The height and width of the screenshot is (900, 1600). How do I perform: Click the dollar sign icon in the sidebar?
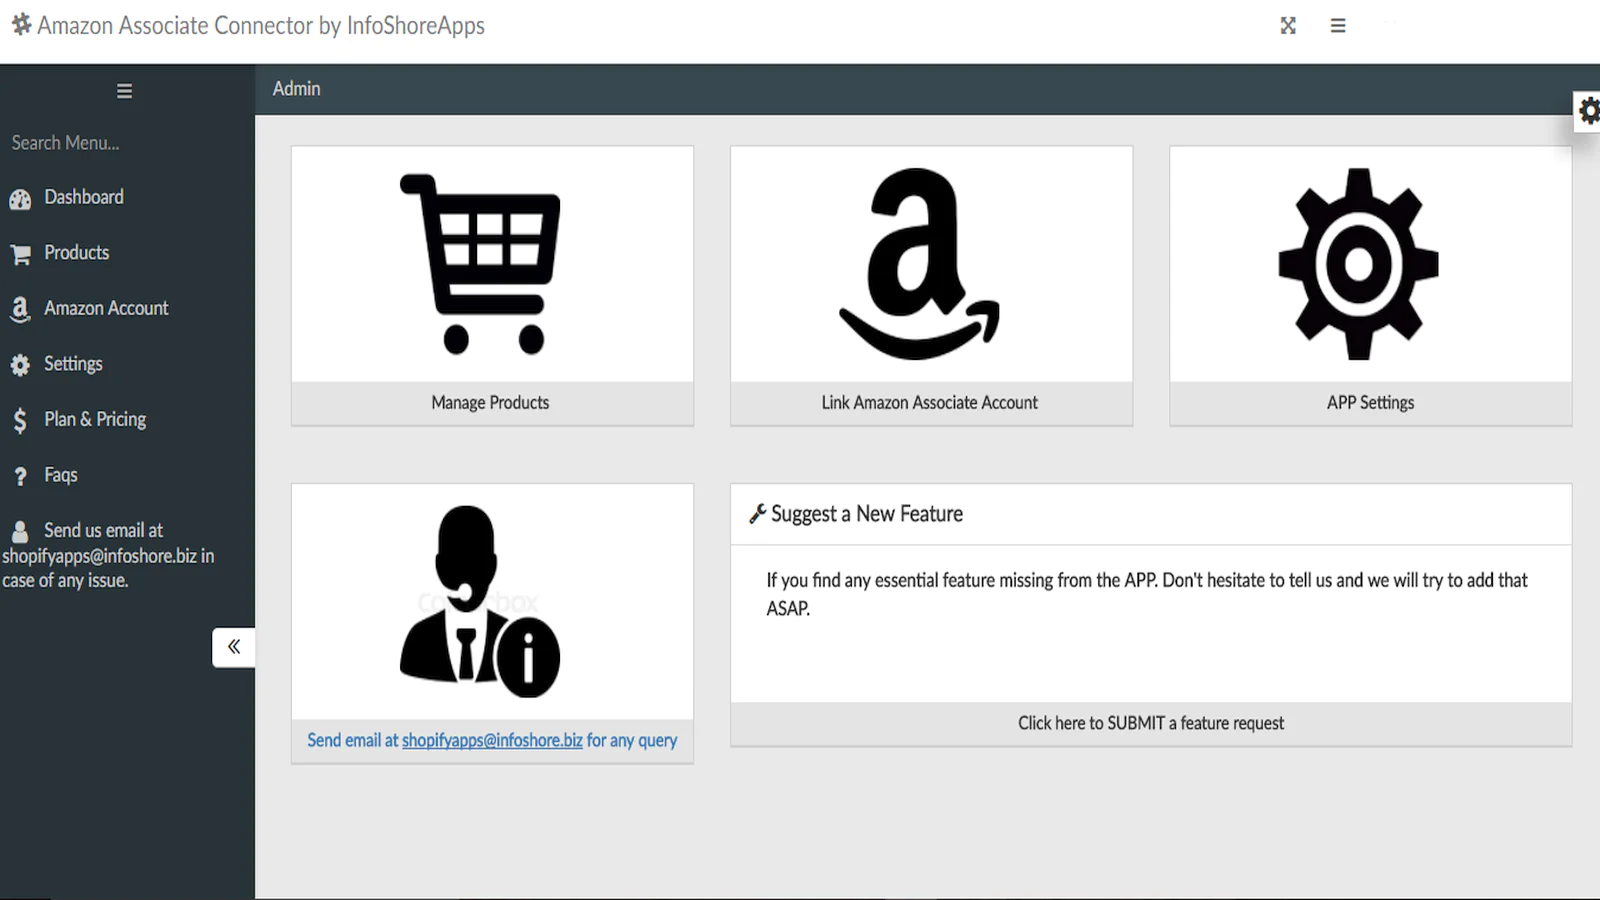(20, 420)
